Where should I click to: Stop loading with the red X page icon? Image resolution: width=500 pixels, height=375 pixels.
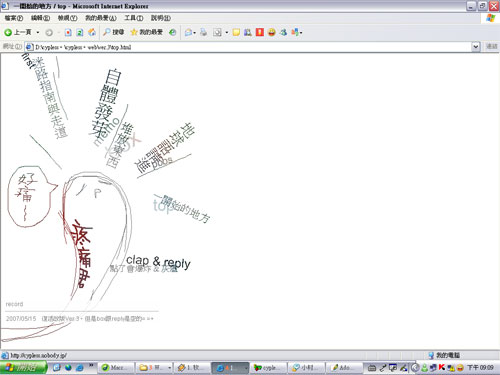(x=68, y=32)
